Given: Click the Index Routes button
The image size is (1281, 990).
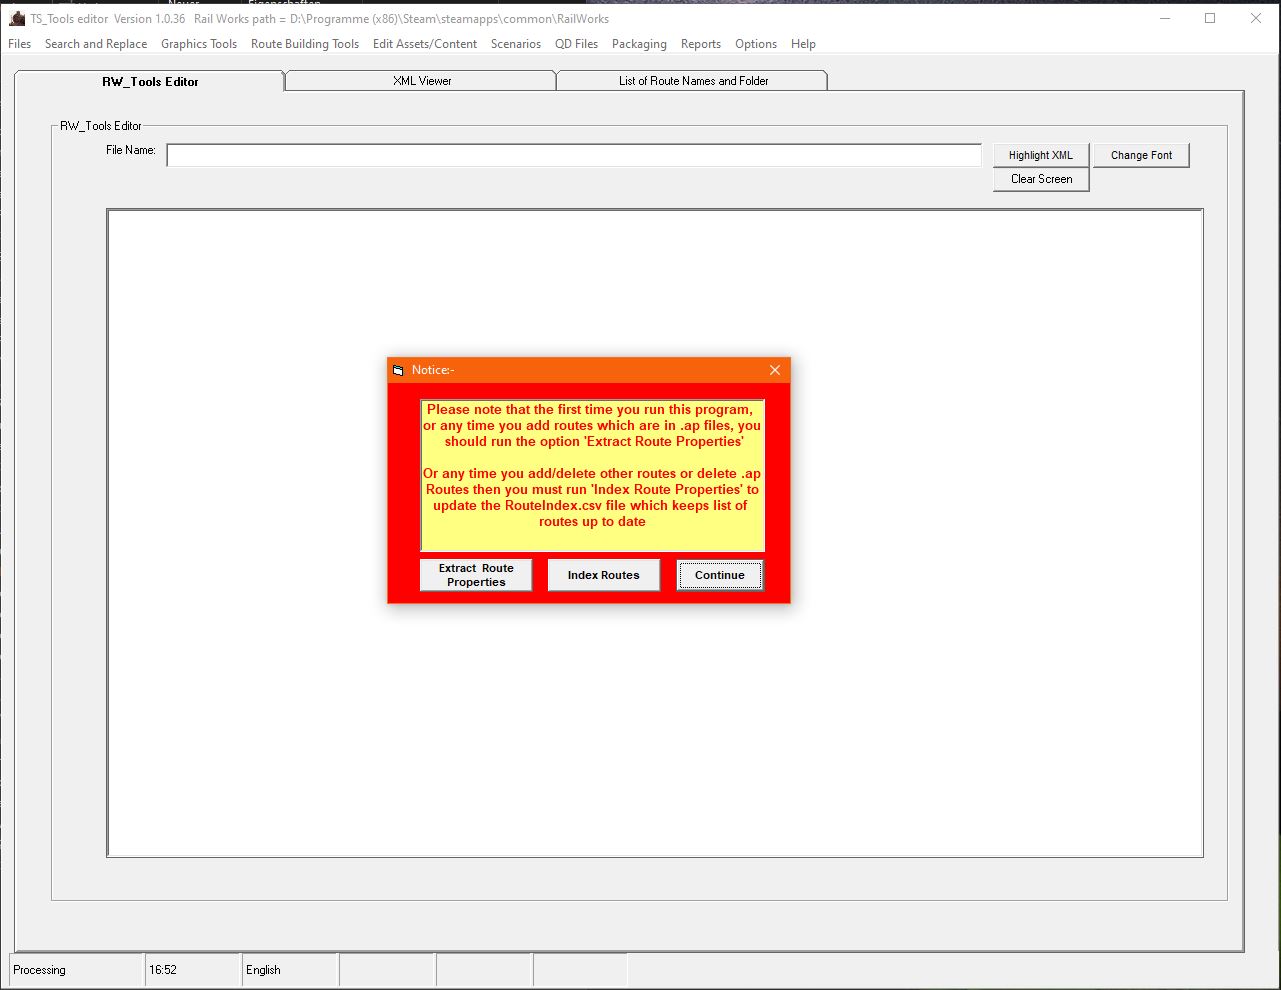Looking at the screenshot, I should coord(603,575).
